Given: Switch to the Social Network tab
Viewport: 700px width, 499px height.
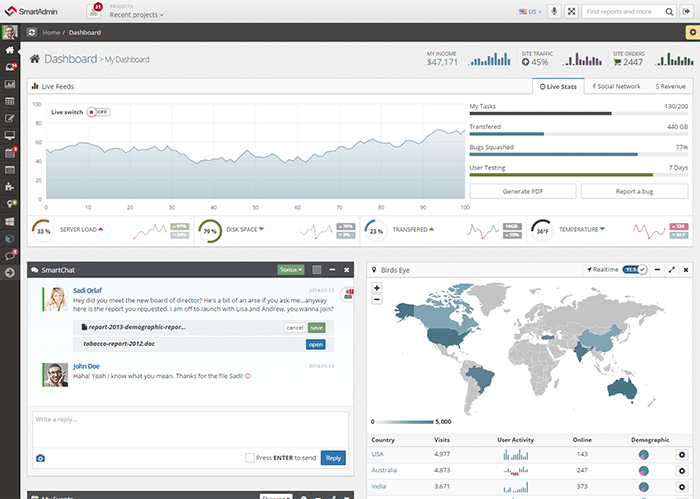Looking at the screenshot, I should pyautogui.click(x=616, y=87).
